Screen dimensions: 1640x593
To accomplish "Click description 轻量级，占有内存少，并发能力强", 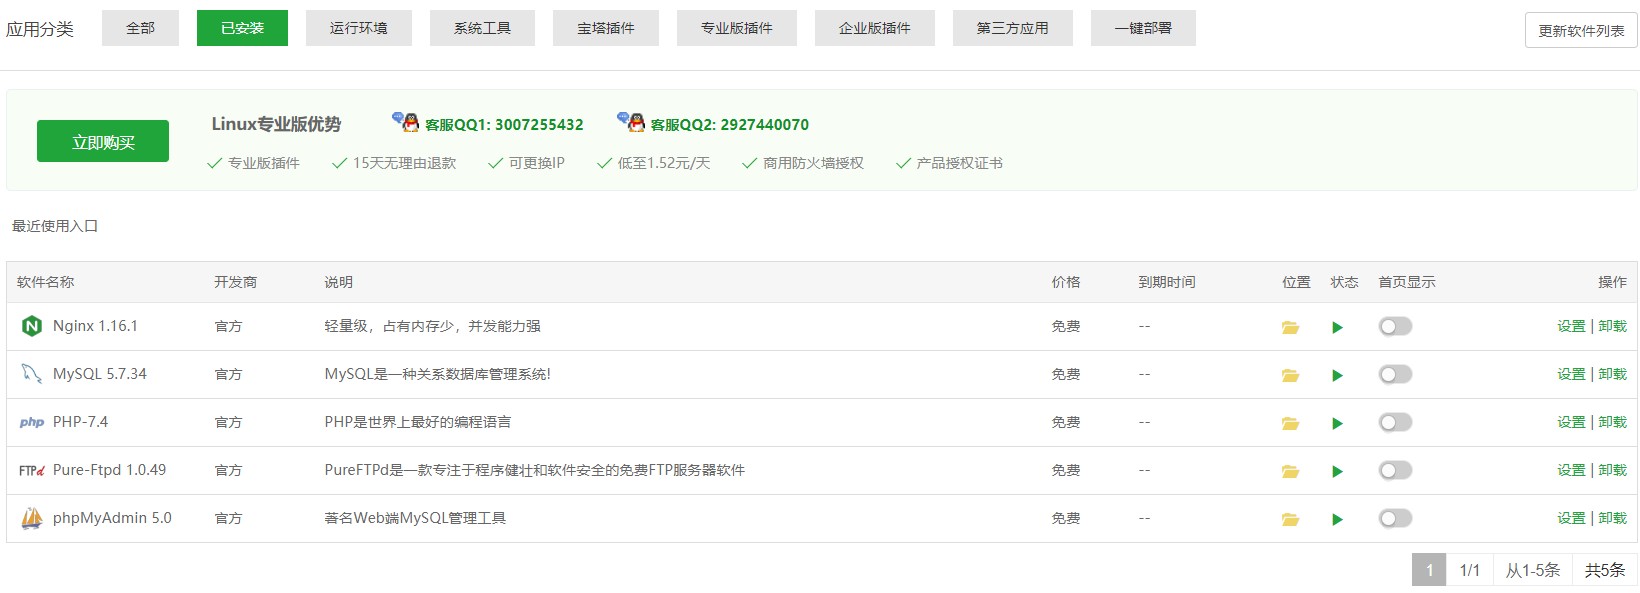I will [433, 326].
